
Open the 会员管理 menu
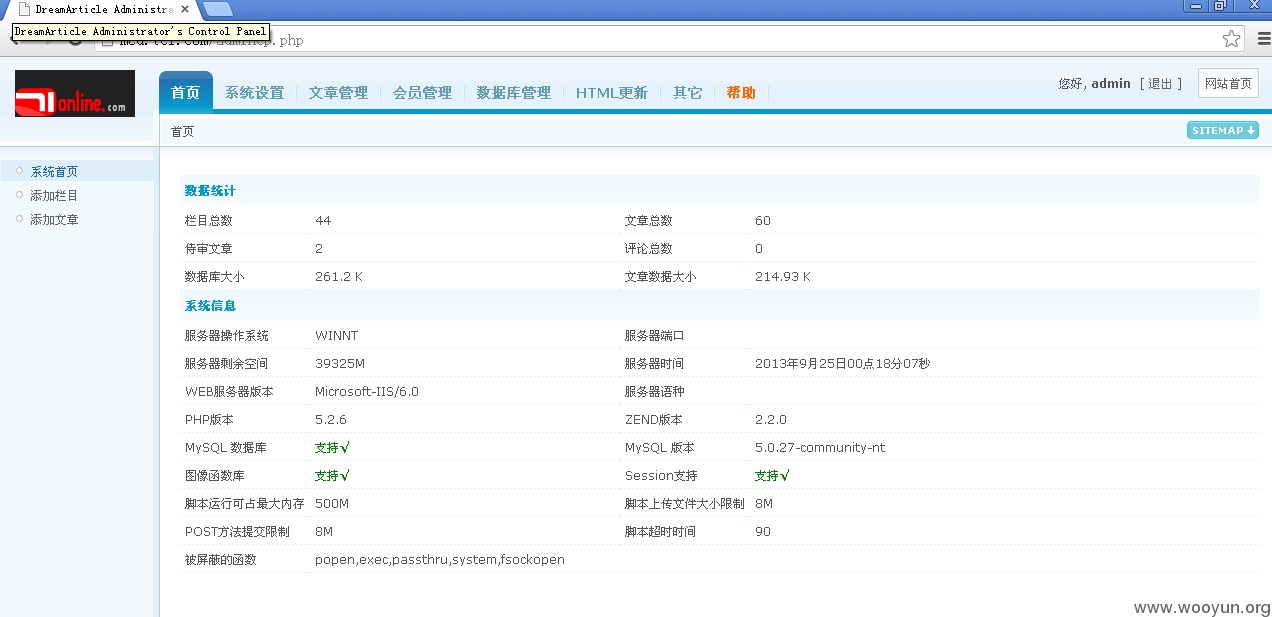tap(422, 93)
